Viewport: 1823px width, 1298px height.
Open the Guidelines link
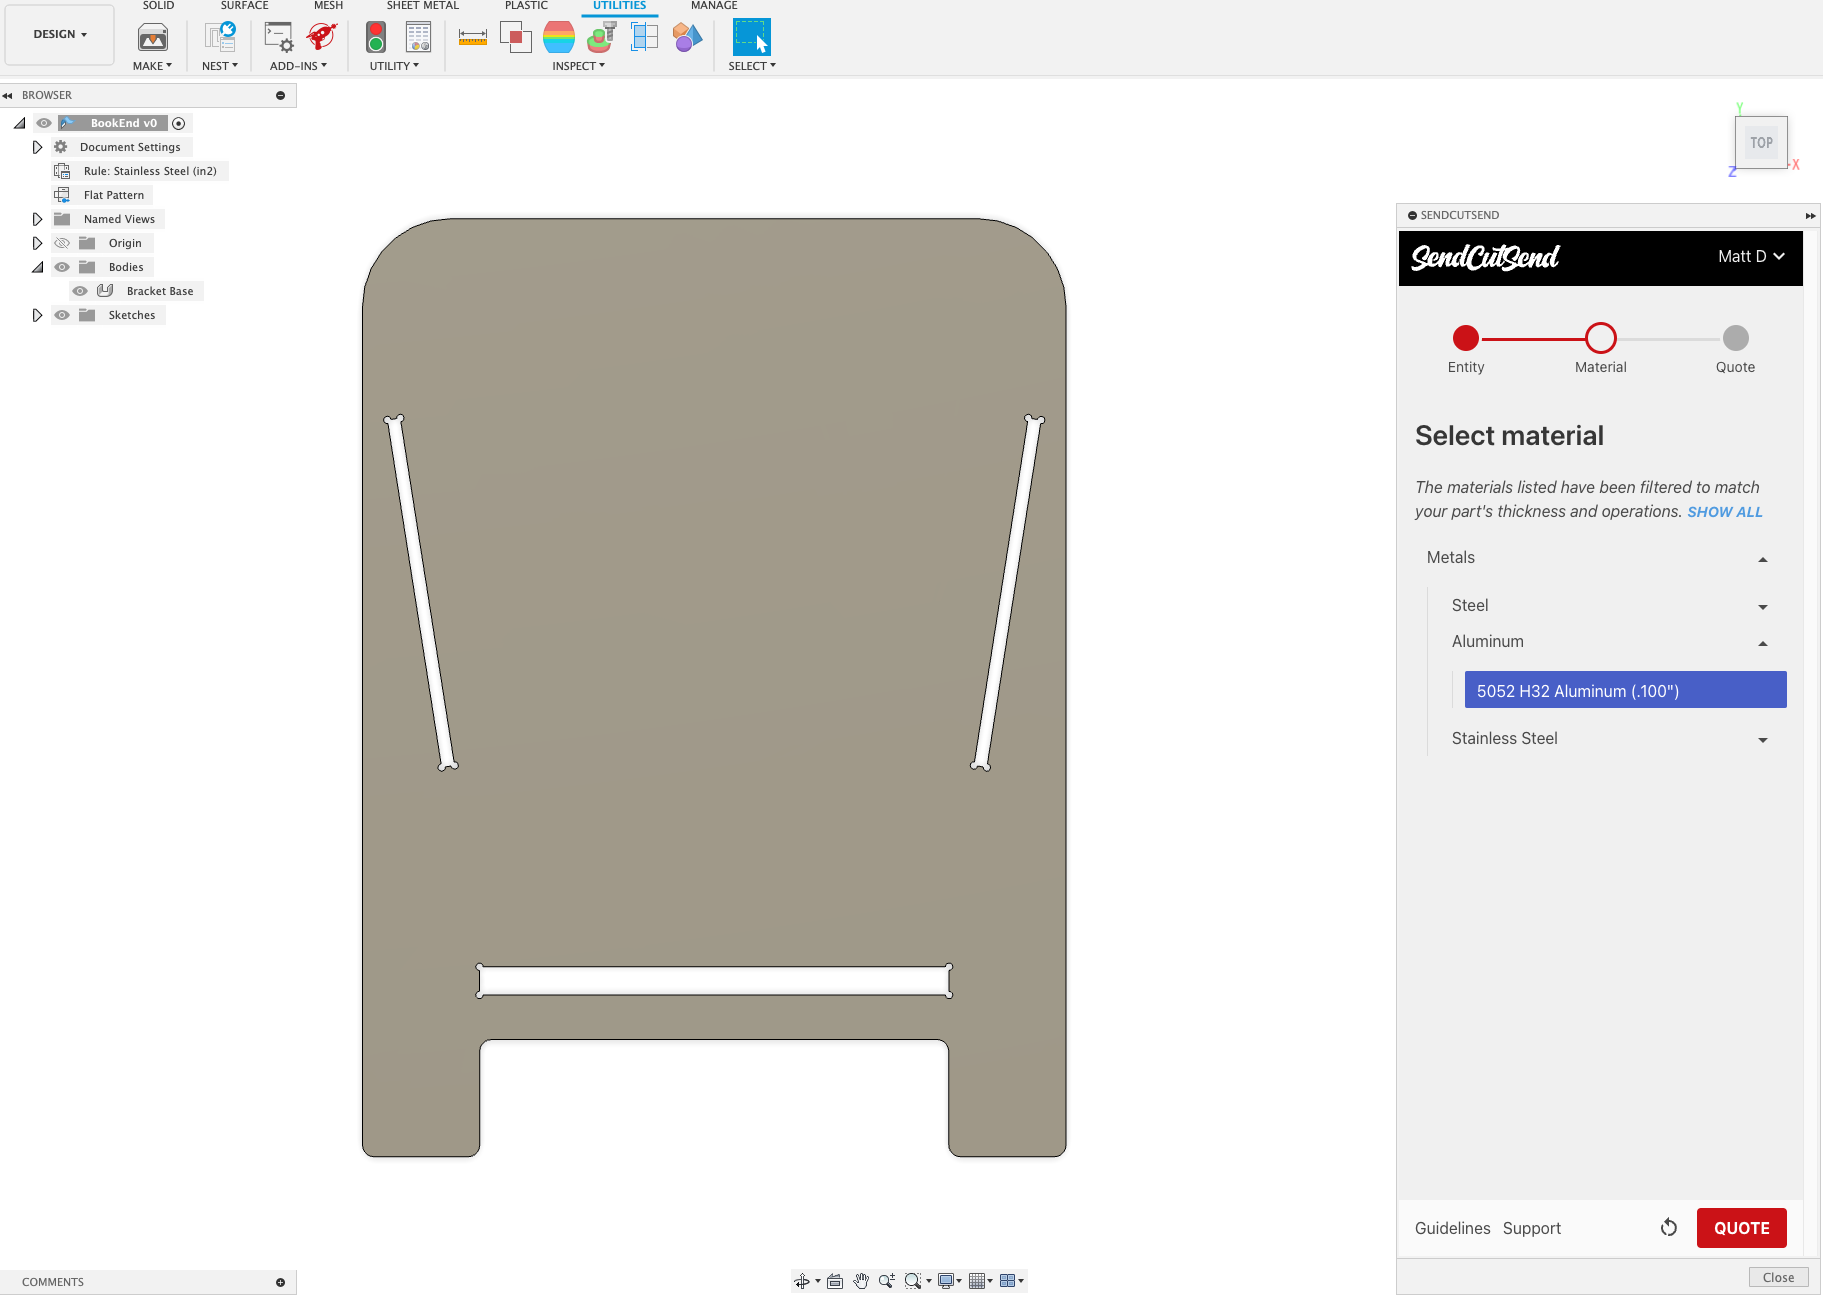point(1452,1228)
